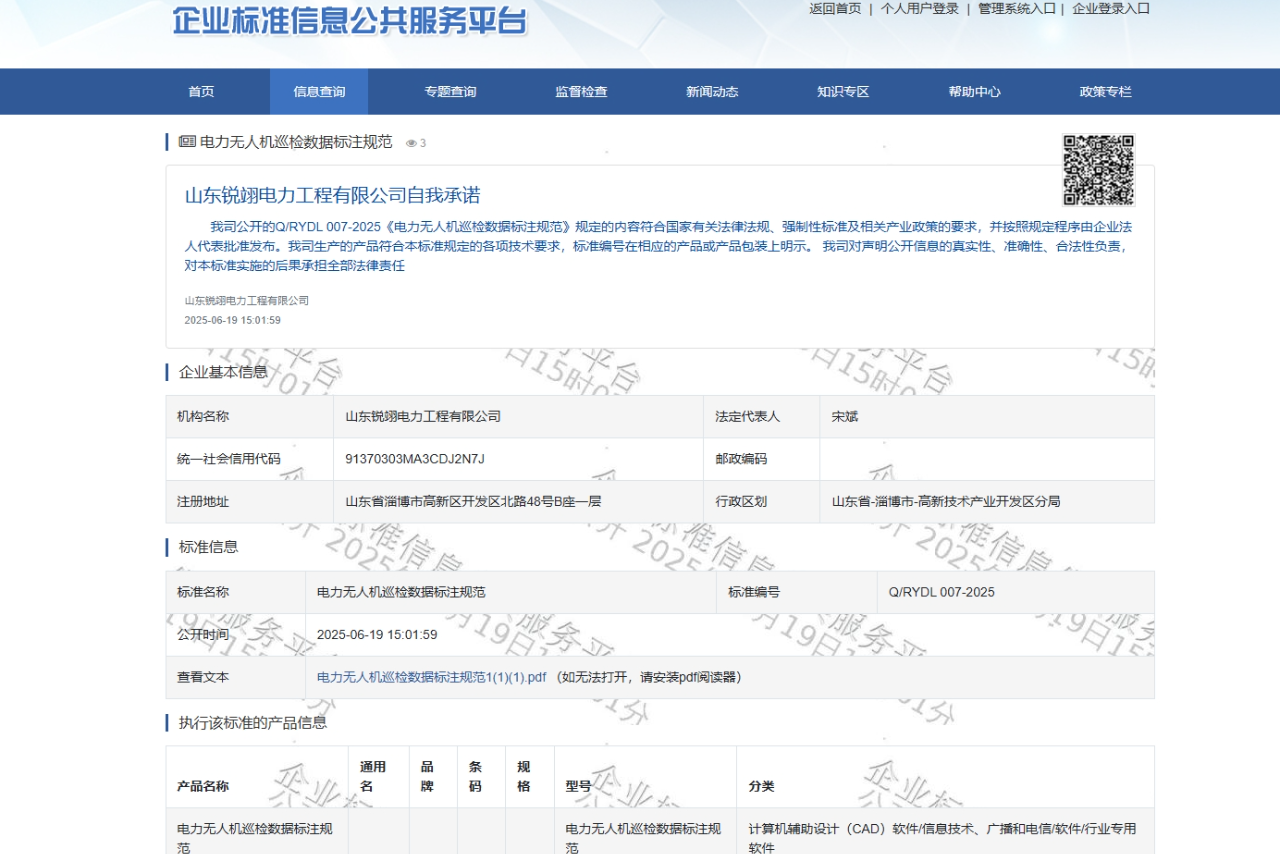Click the document icon before the standard title

(187, 142)
